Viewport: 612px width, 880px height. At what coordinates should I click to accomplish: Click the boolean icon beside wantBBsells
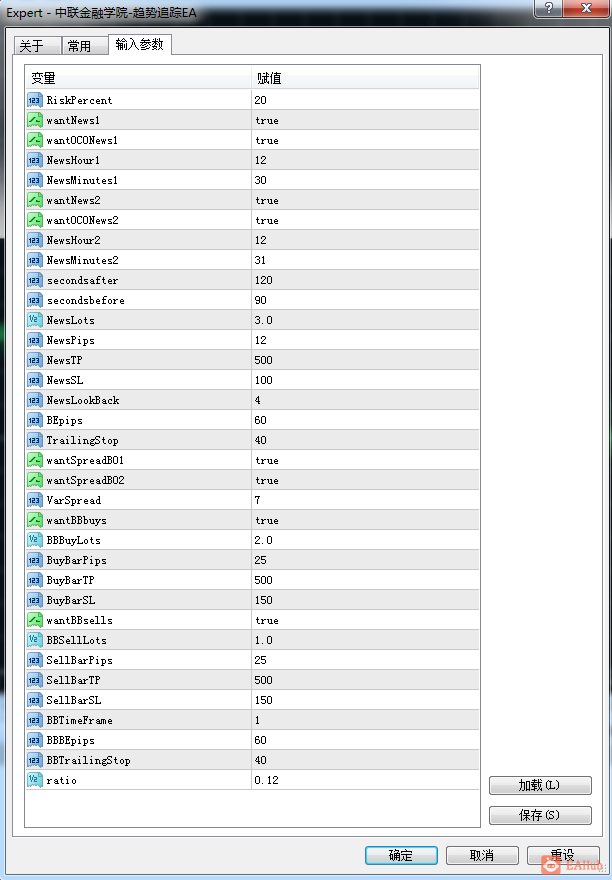coord(35,620)
